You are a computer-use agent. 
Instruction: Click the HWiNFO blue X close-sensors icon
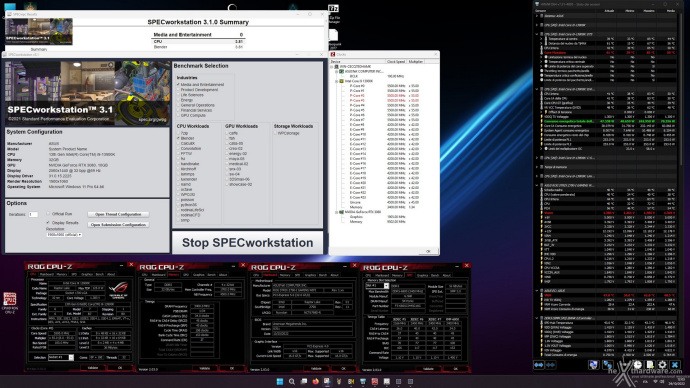(x=675, y=365)
